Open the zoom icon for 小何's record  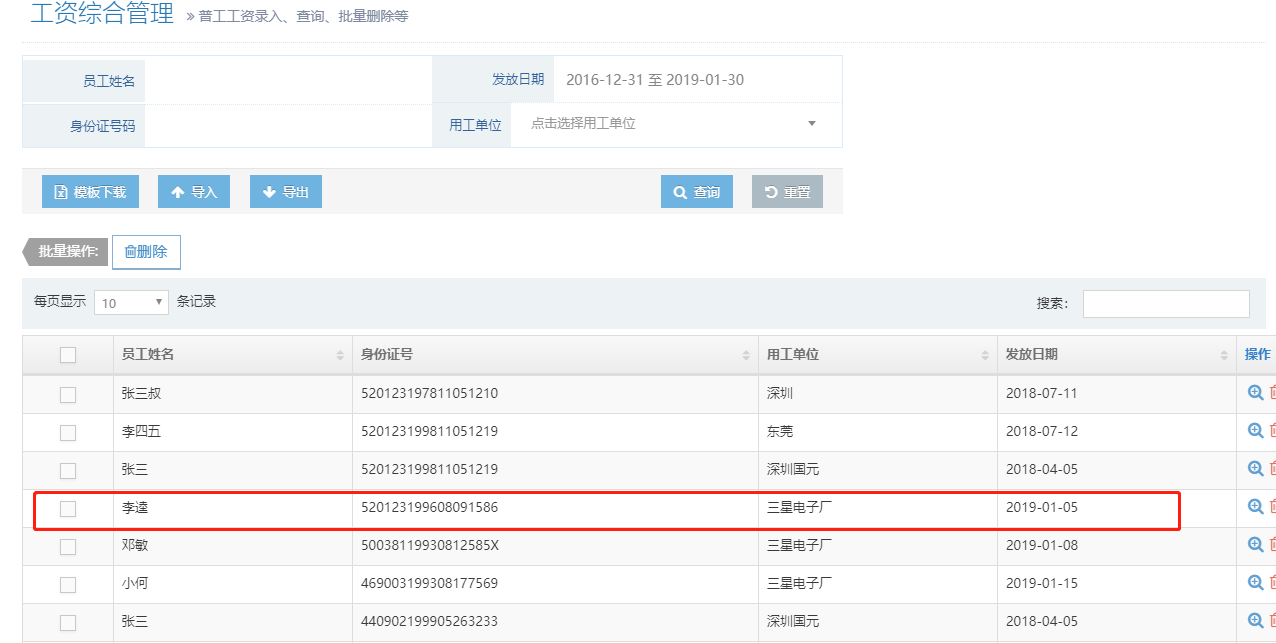click(x=1255, y=583)
